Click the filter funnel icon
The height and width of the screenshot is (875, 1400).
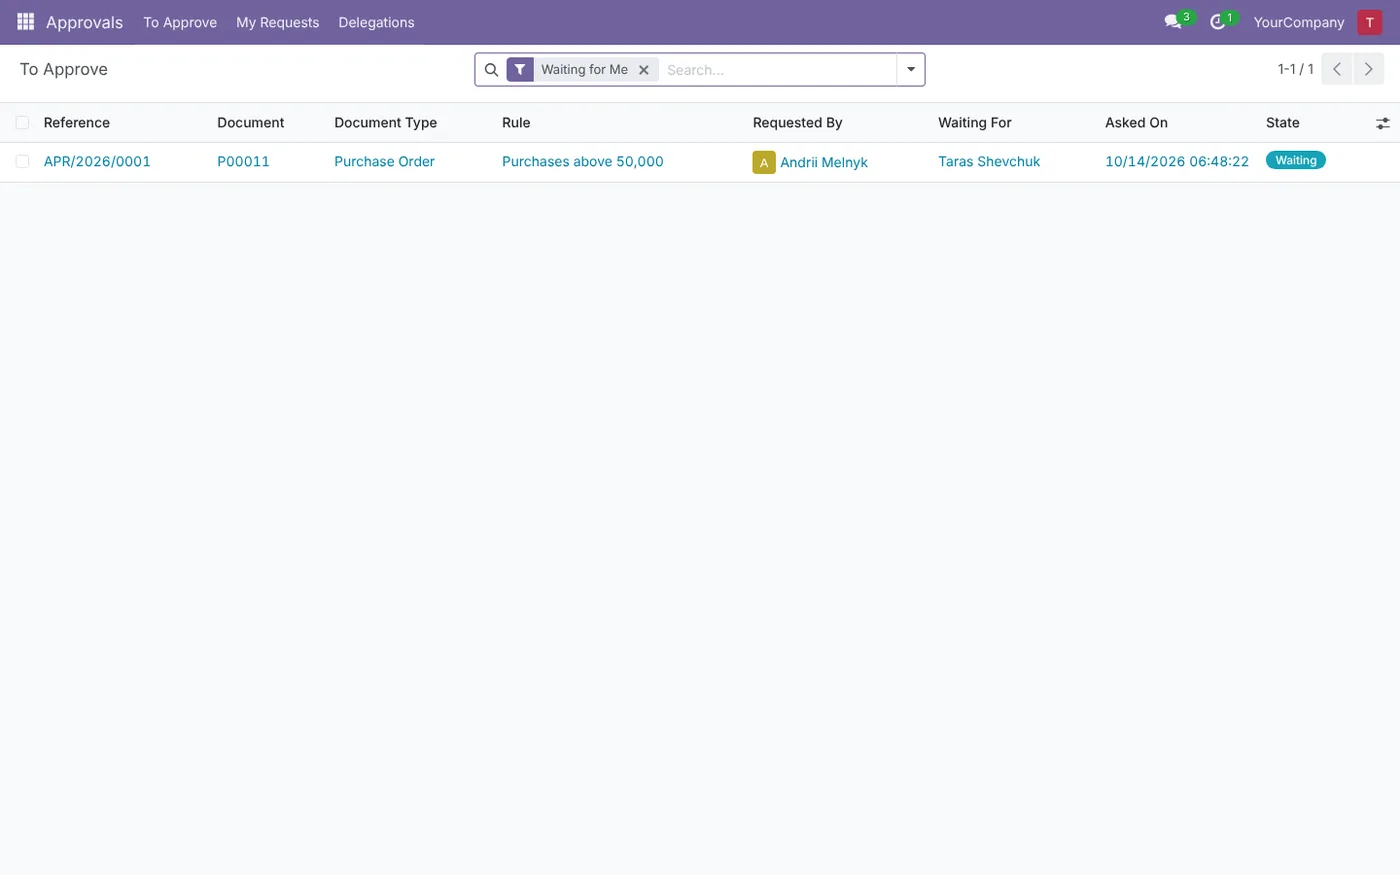pos(520,69)
